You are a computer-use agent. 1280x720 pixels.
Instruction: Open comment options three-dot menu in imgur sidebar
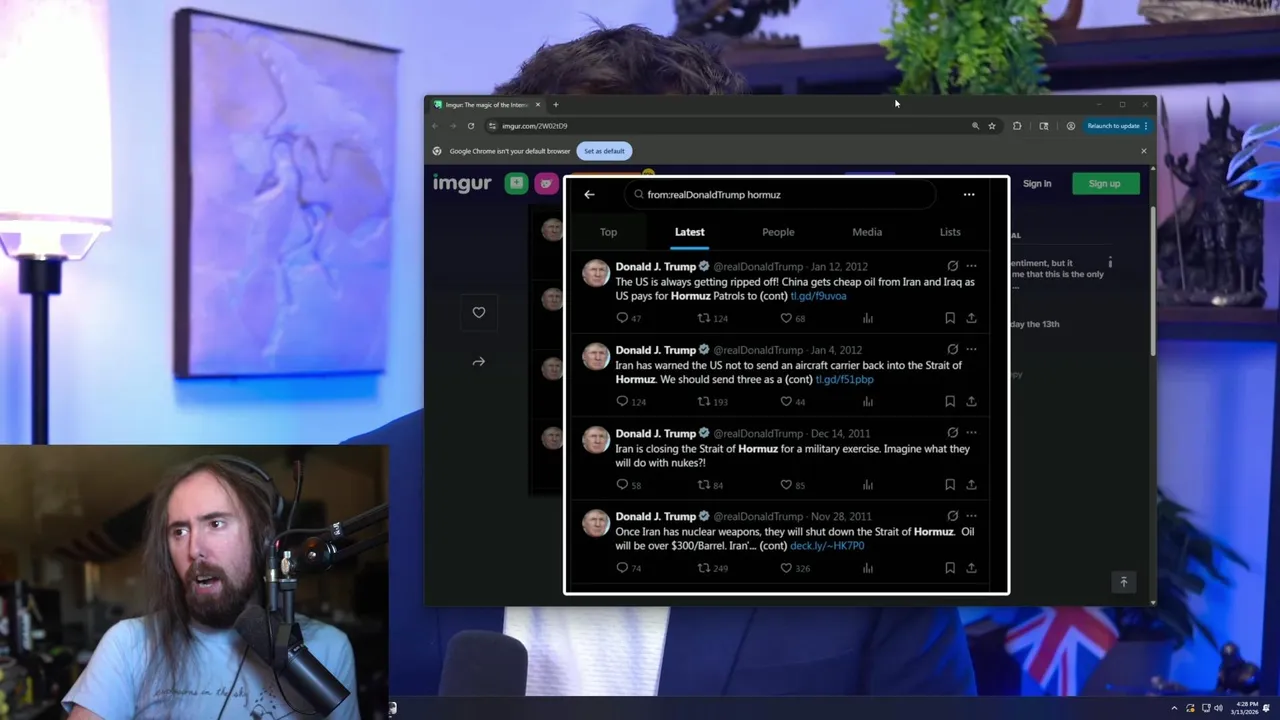click(1109, 264)
